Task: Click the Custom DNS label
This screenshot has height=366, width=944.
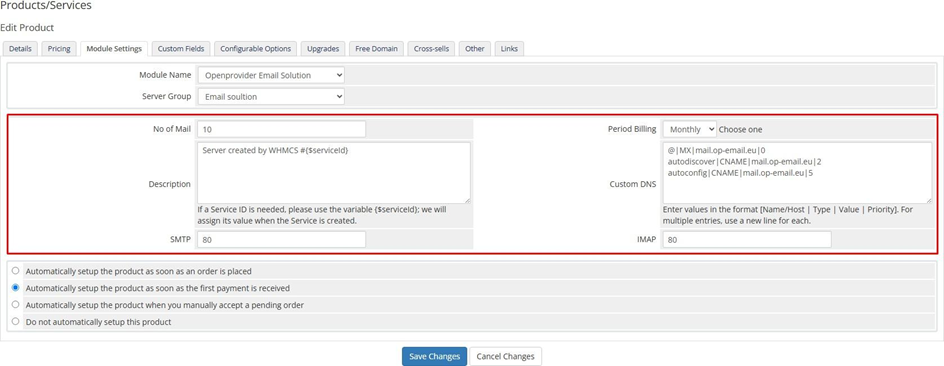Action: (633, 184)
